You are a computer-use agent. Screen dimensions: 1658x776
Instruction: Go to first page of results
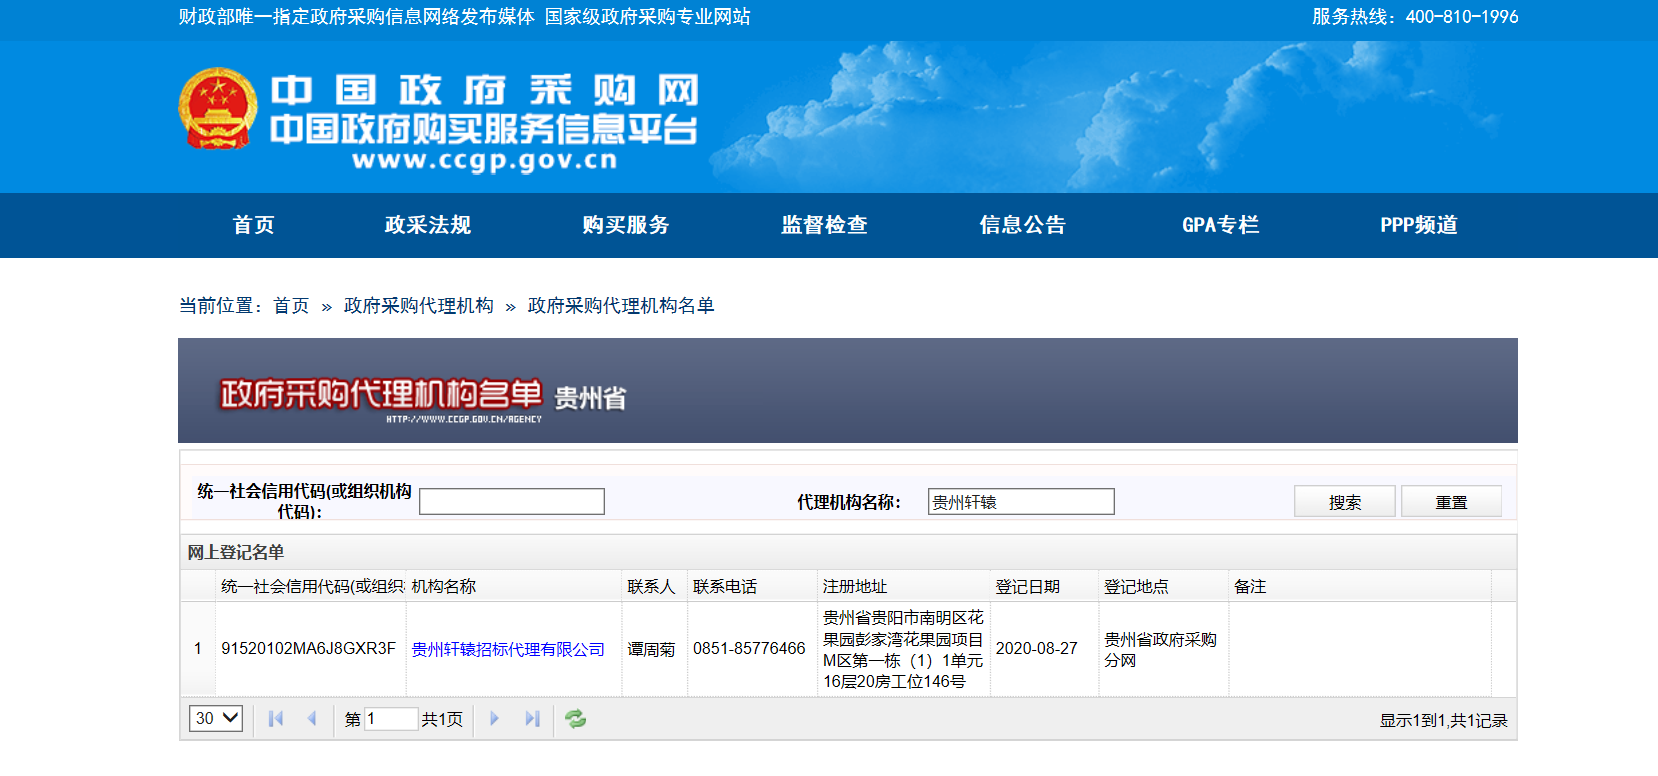click(276, 719)
